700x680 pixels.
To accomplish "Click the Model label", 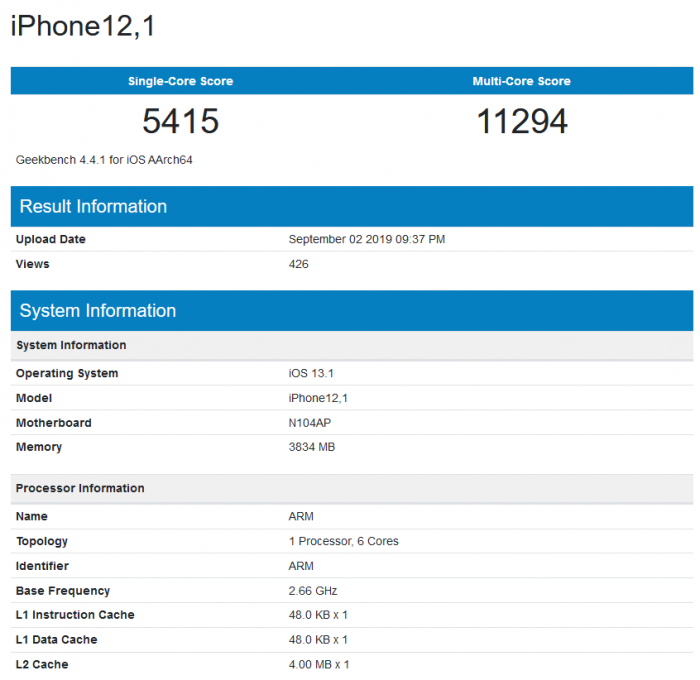I will coord(33,398).
